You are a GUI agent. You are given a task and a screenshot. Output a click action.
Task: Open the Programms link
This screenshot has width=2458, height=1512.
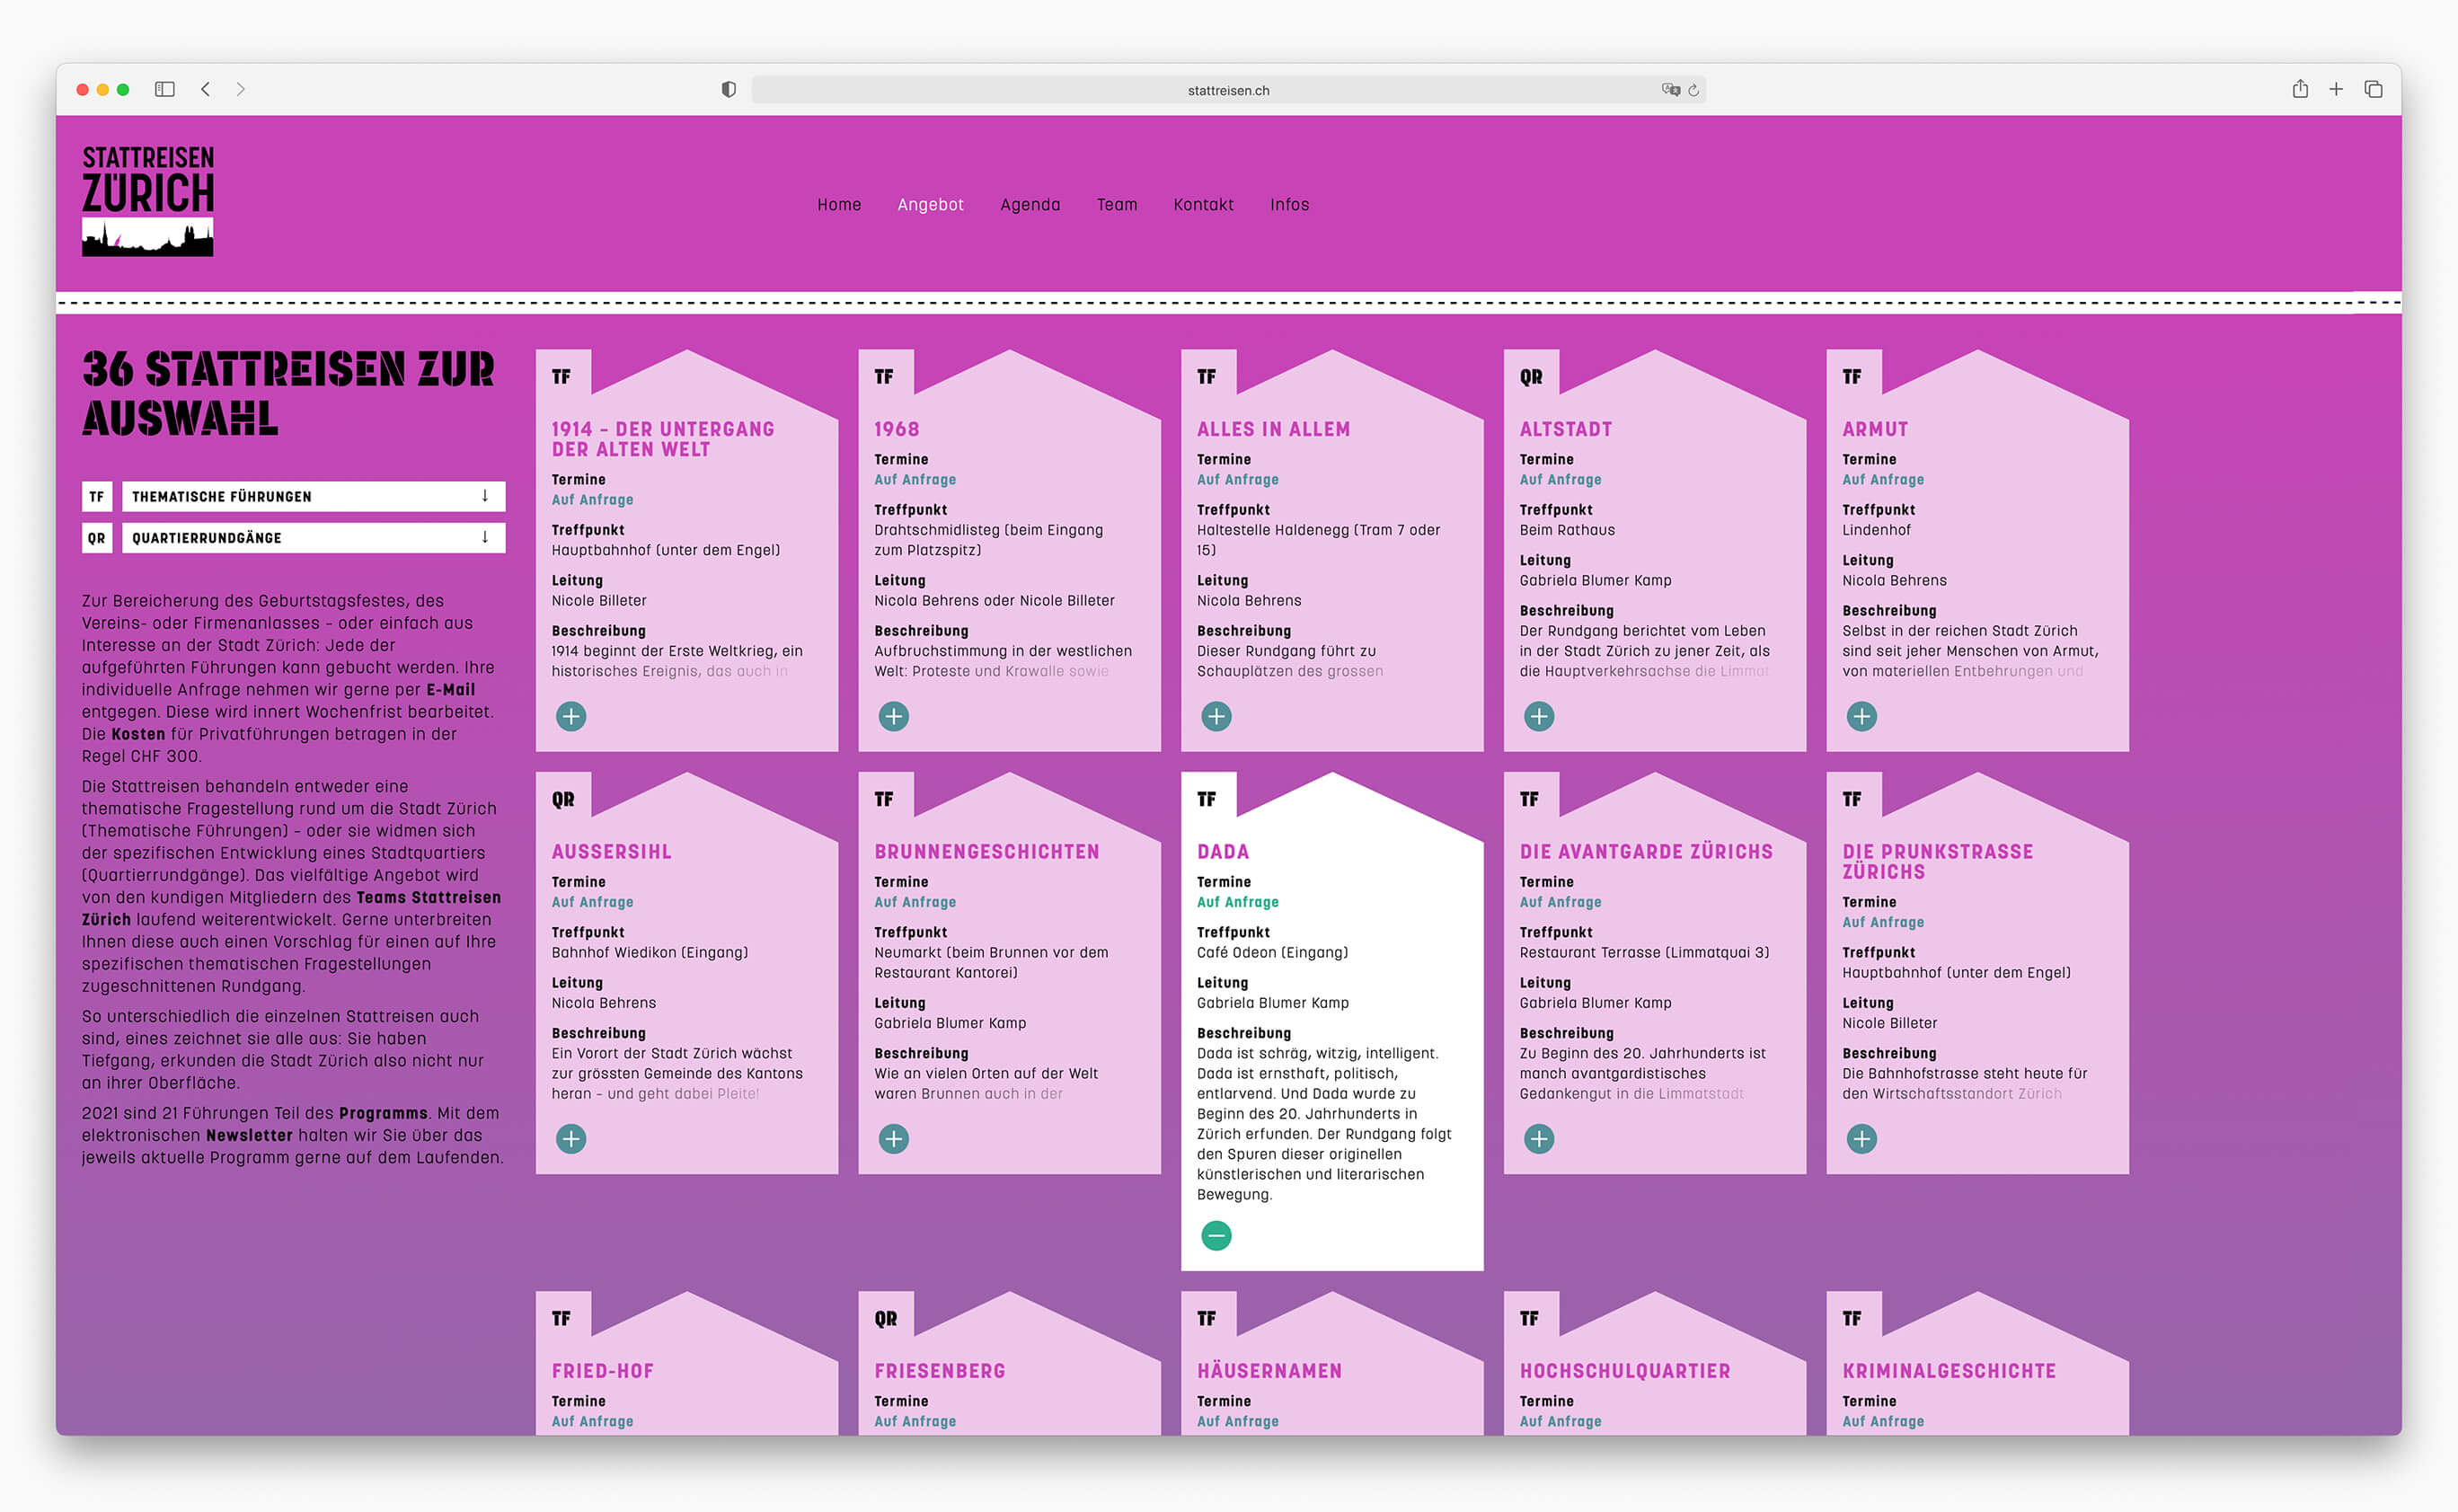click(x=383, y=1114)
